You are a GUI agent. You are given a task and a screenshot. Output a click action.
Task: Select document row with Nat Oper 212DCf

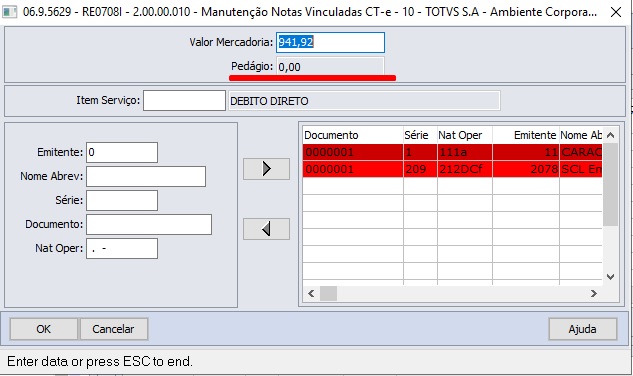(452, 169)
